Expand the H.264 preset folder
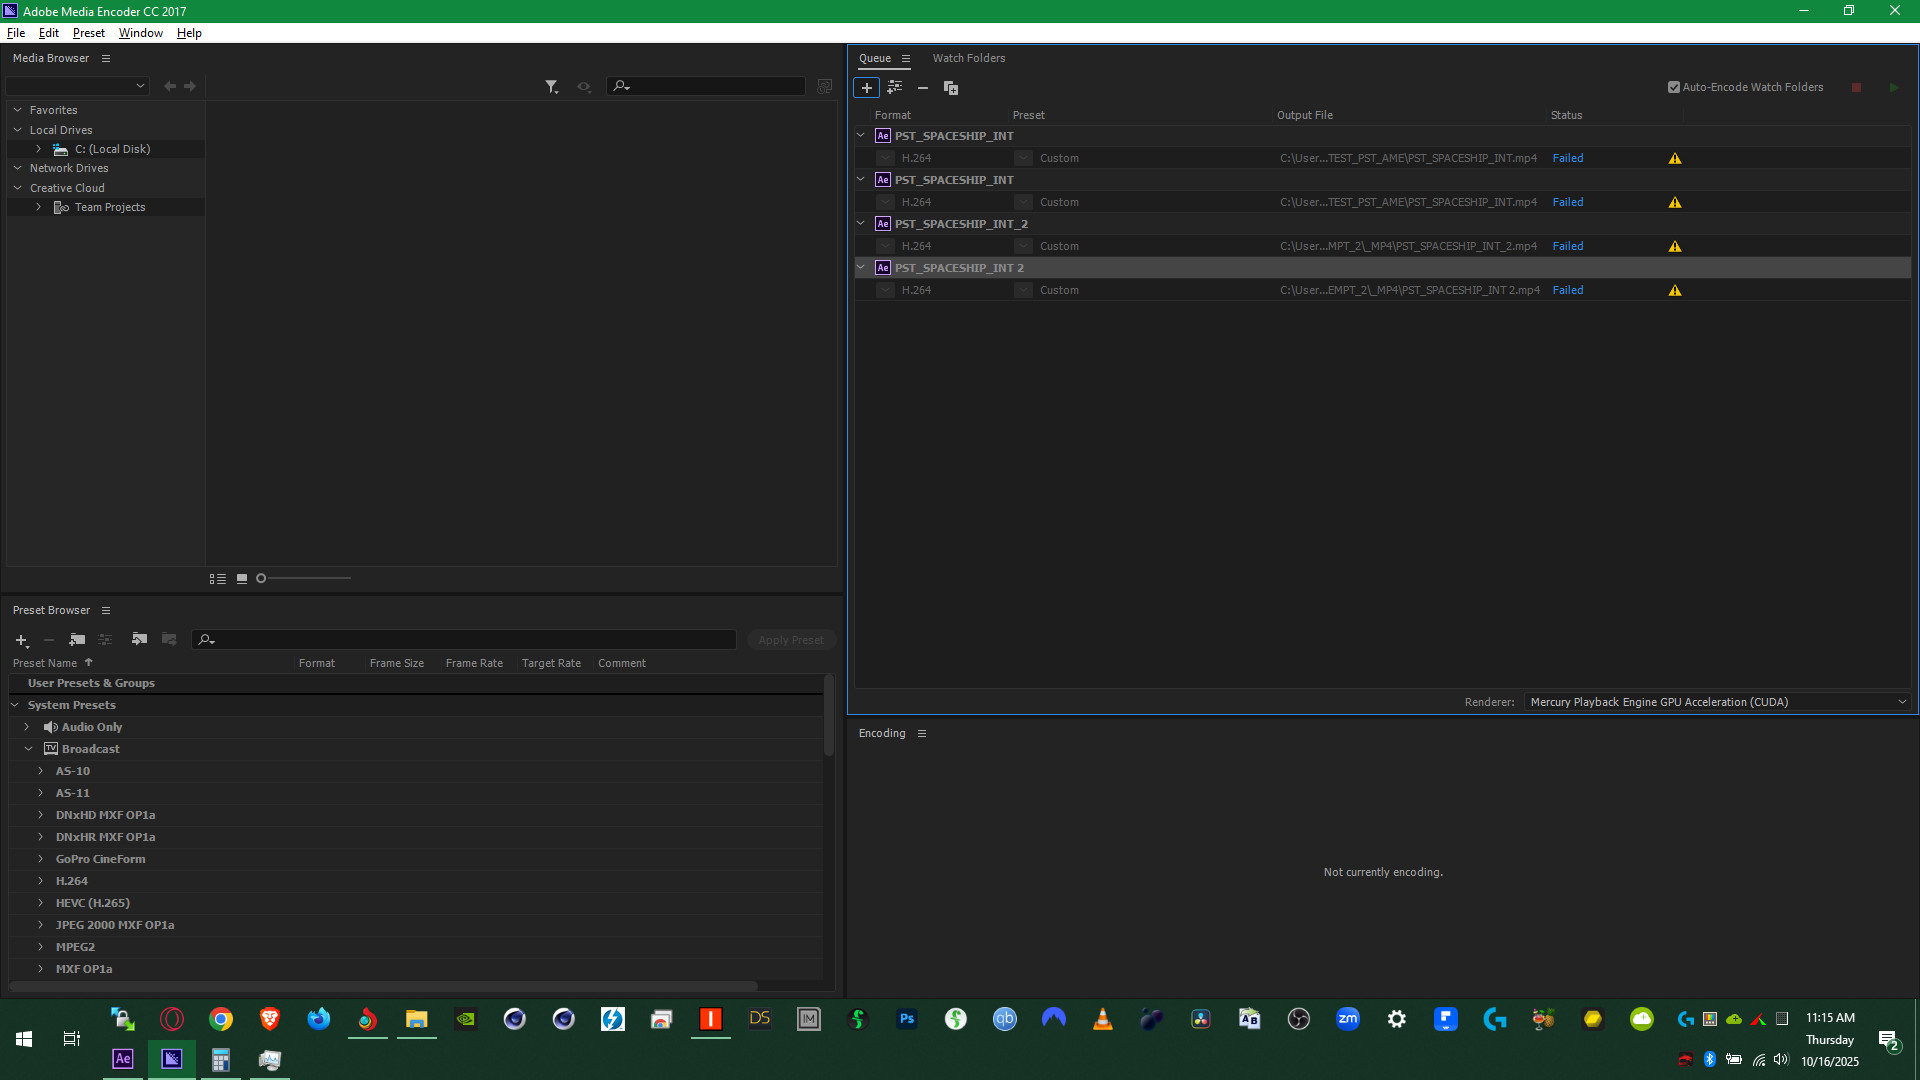The height and width of the screenshot is (1080, 1920). (x=41, y=881)
